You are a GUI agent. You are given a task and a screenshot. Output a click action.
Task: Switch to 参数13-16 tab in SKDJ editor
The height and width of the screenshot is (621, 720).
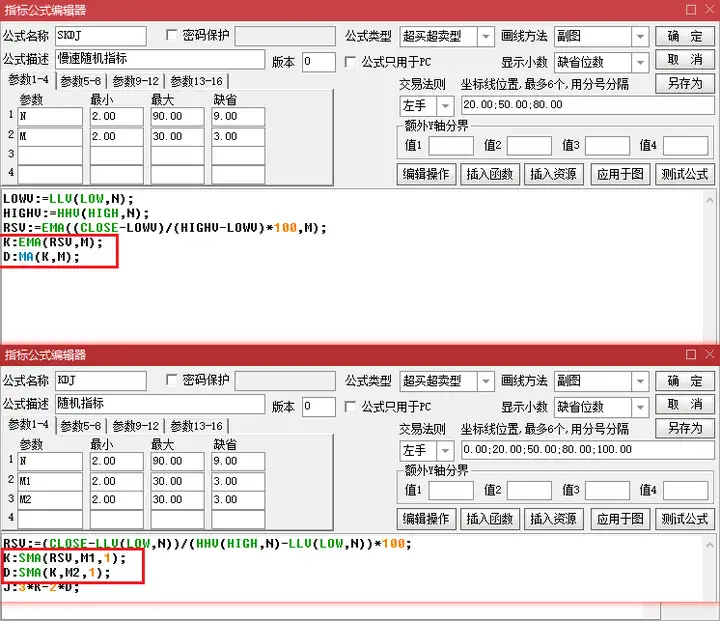tap(197, 81)
